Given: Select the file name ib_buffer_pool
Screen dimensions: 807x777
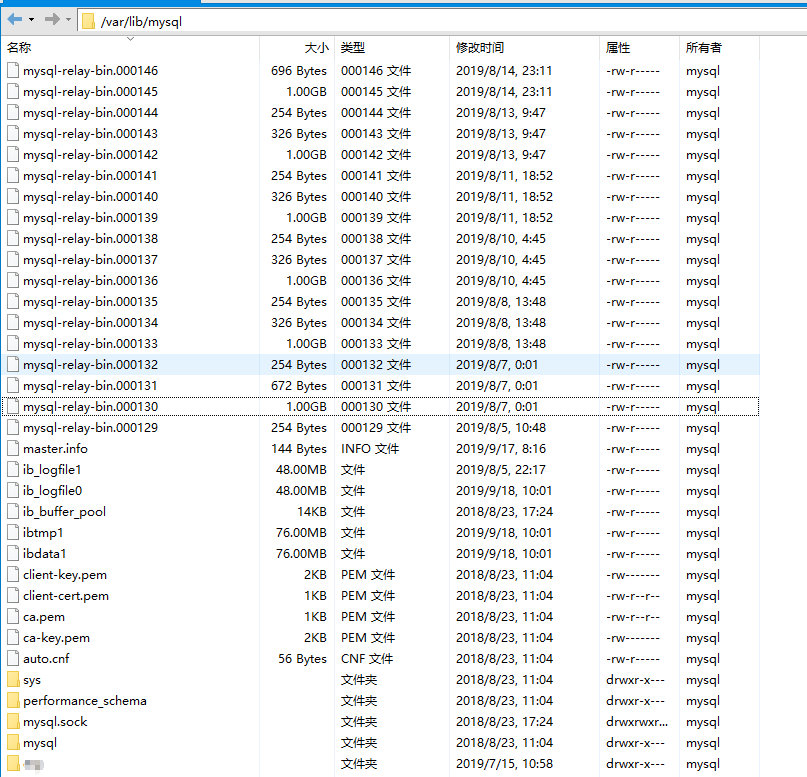Looking at the screenshot, I should click(x=64, y=512).
